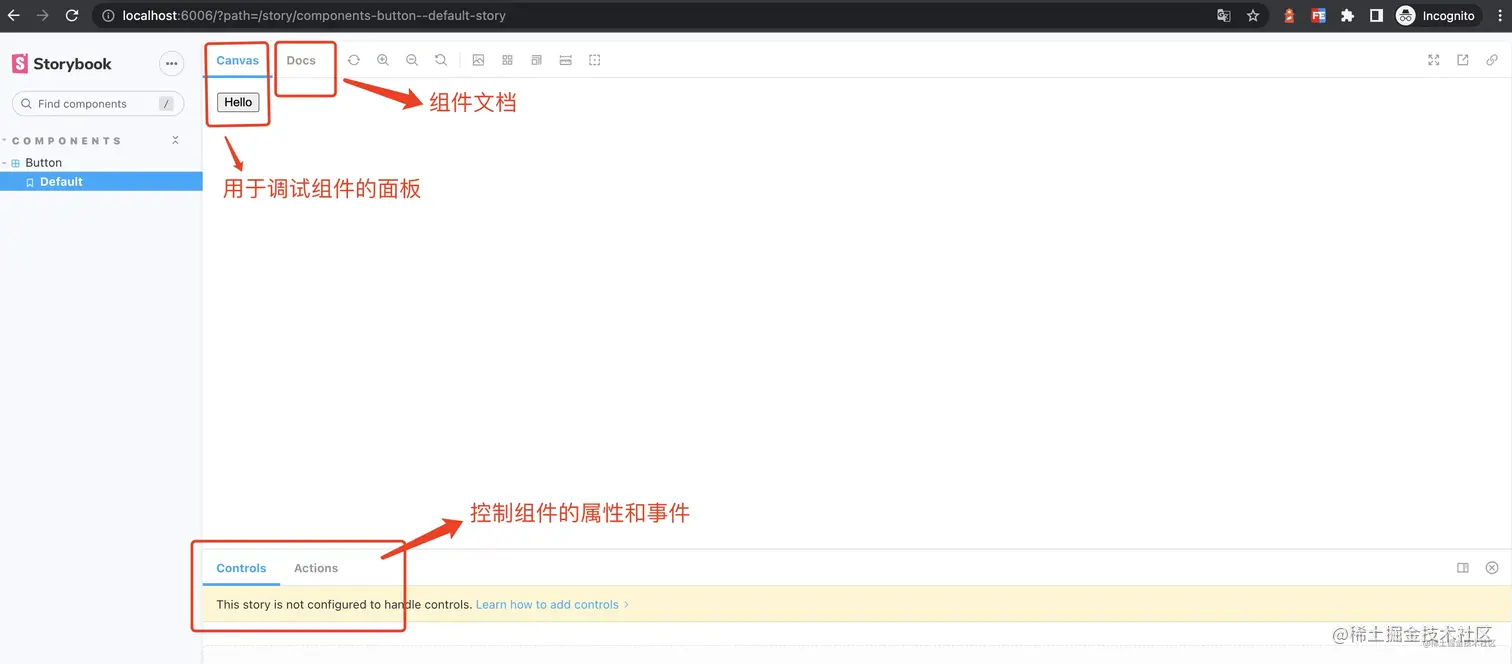Hide the addons panel with the circled X
Image resolution: width=1512 pixels, height=664 pixels.
point(1492,568)
